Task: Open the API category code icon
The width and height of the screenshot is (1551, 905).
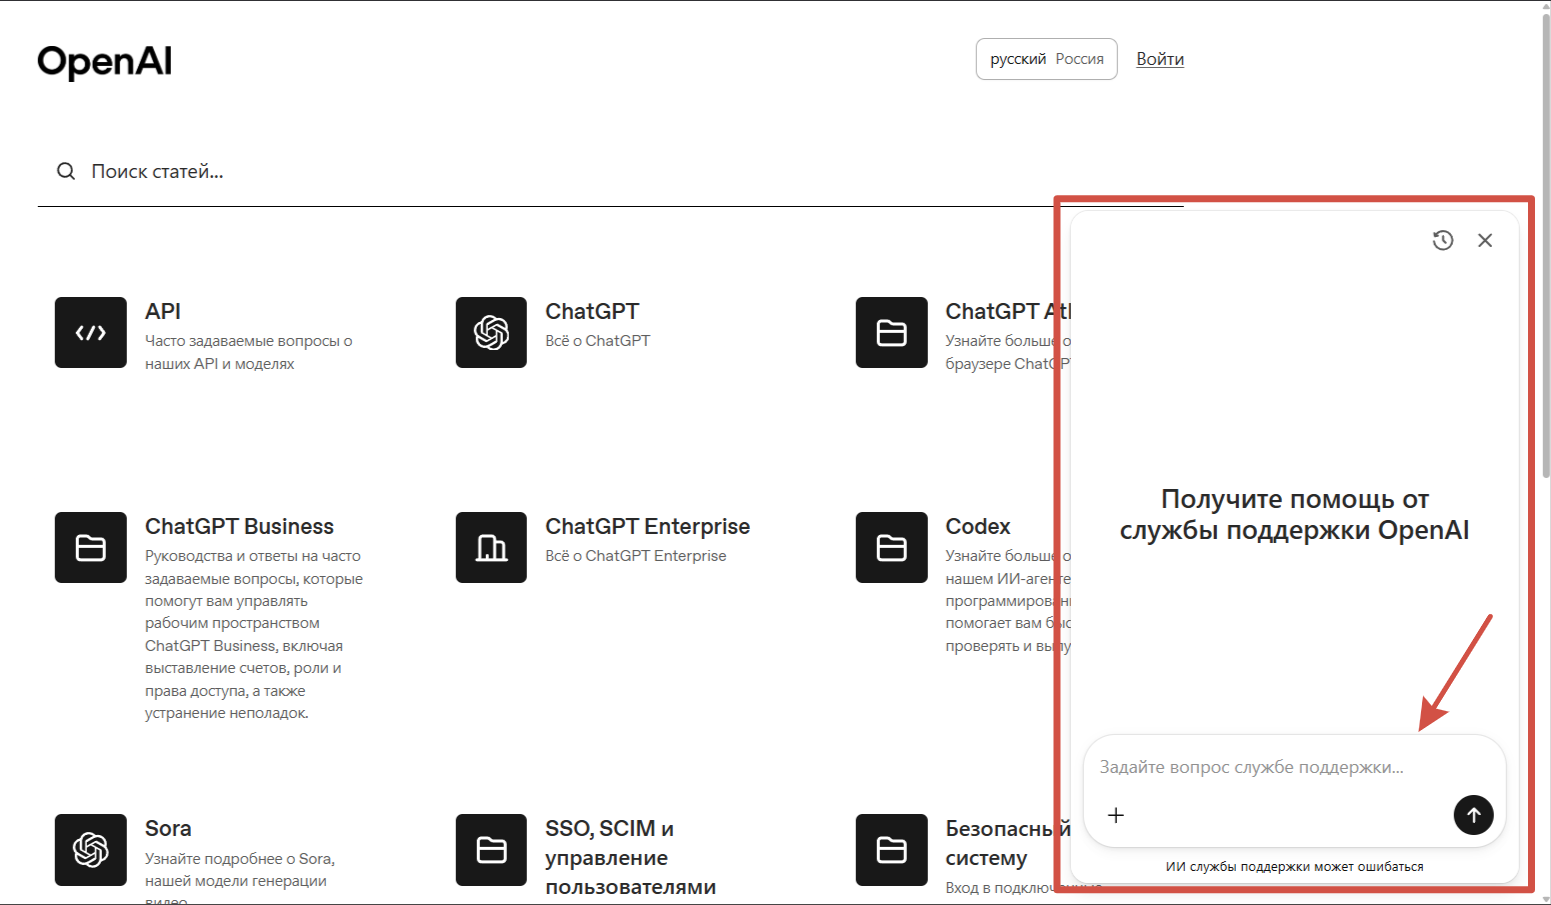Action: click(91, 332)
